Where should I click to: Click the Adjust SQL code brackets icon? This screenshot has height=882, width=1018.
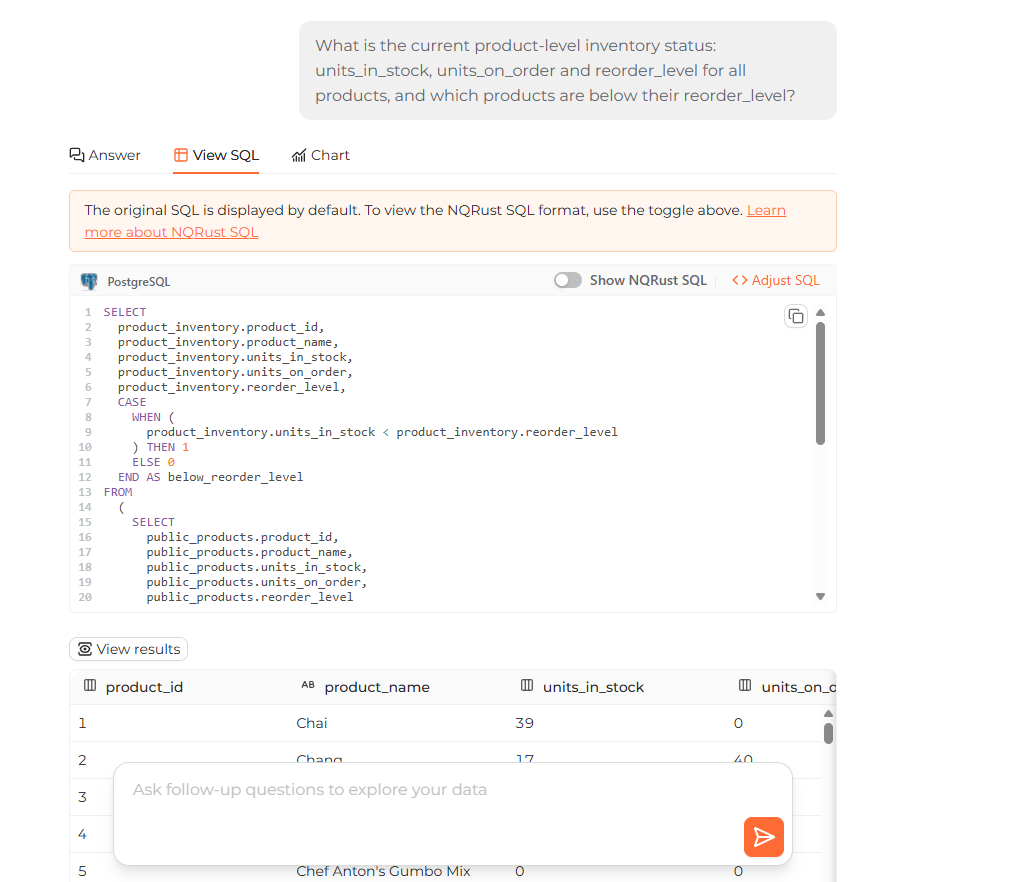tap(739, 280)
